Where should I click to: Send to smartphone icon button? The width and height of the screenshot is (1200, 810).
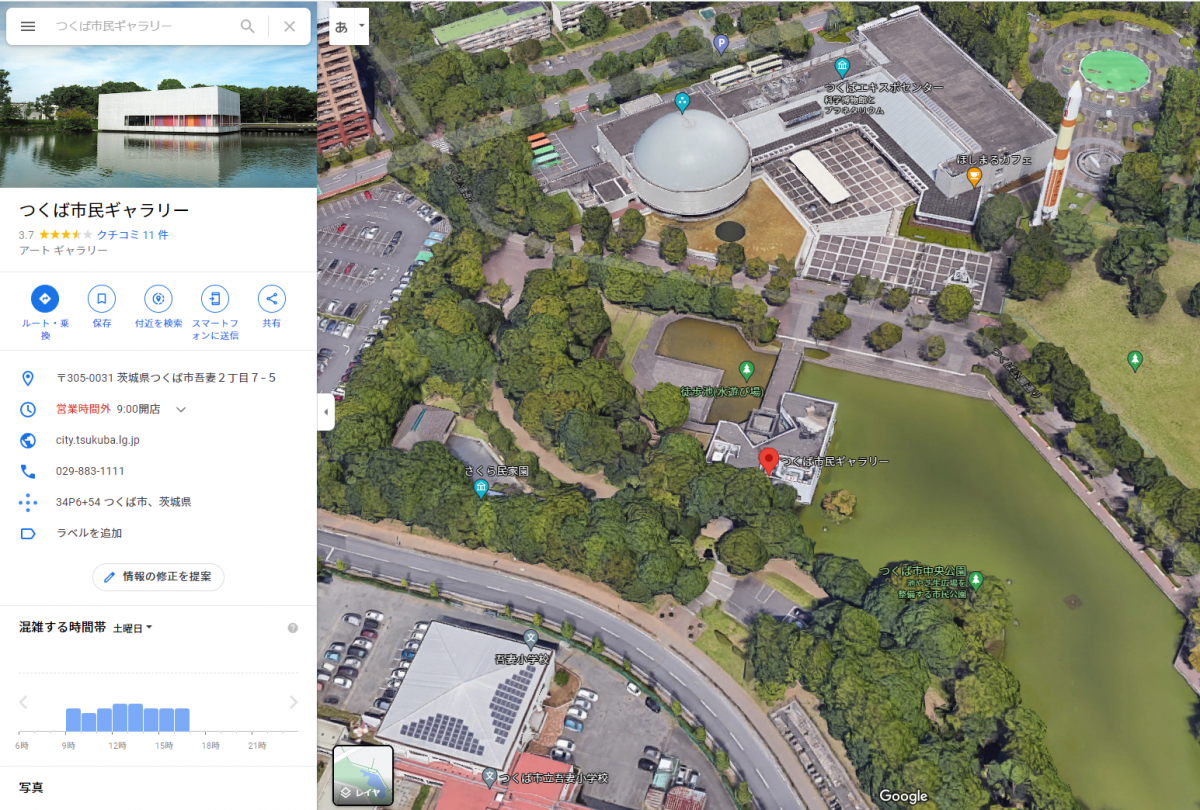(x=215, y=298)
